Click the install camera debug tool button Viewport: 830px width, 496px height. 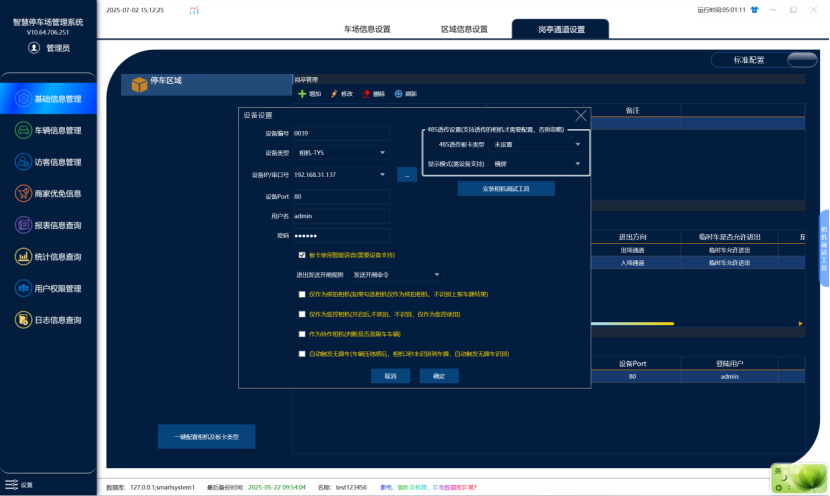[x=506, y=188]
